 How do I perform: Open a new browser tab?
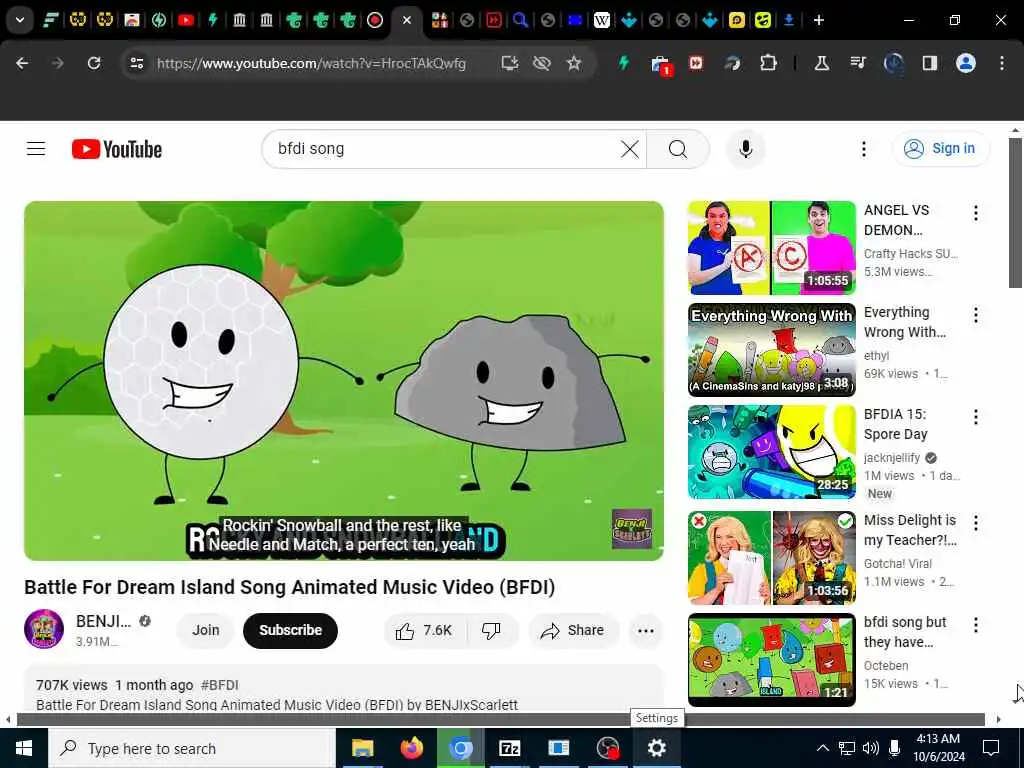pos(819,20)
